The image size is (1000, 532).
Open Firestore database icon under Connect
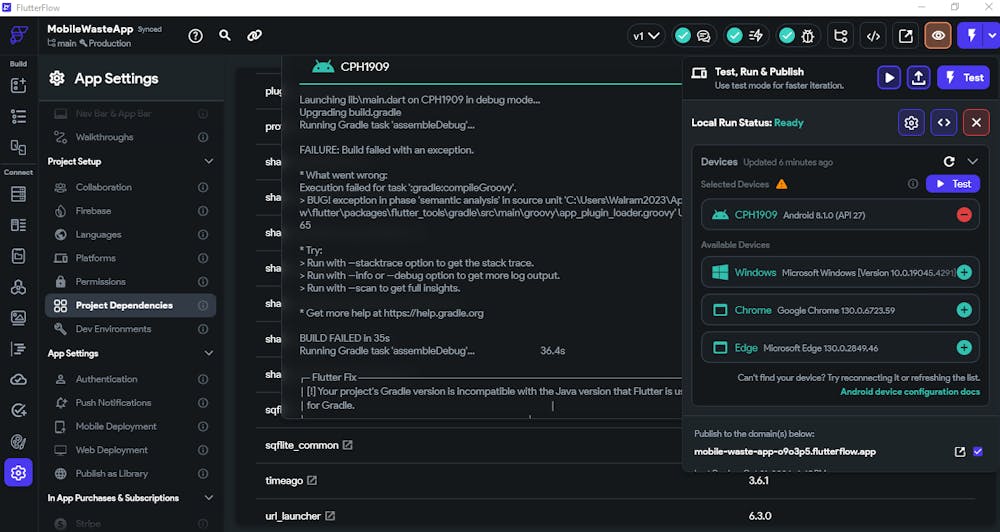coord(18,194)
